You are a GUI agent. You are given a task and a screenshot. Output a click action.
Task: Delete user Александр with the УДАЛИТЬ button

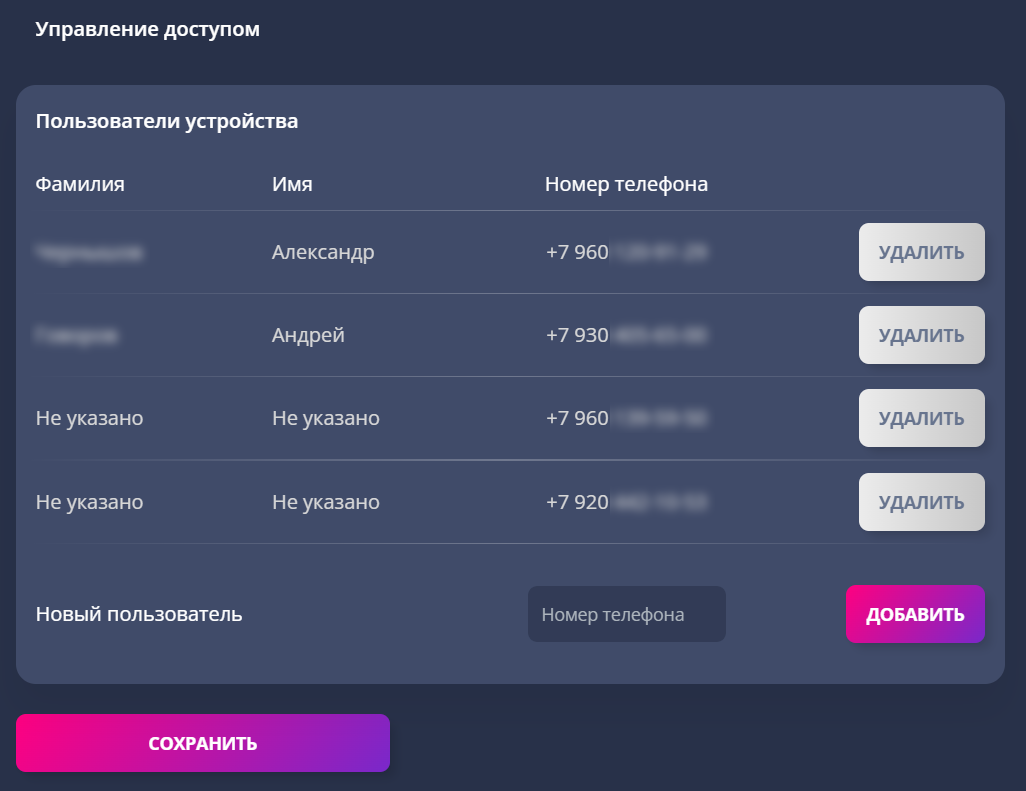pos(921,252)
